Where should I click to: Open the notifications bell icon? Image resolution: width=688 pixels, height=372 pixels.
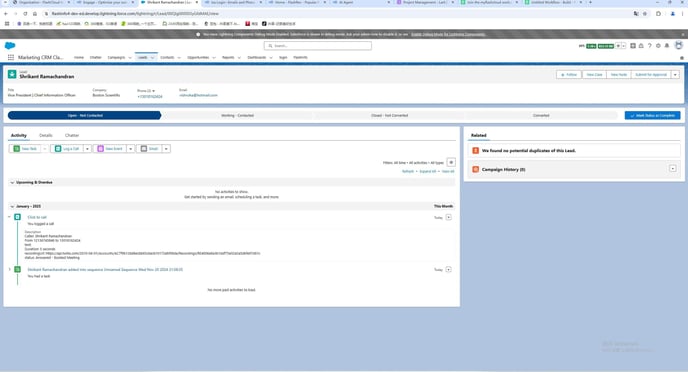tap(666, 46)
